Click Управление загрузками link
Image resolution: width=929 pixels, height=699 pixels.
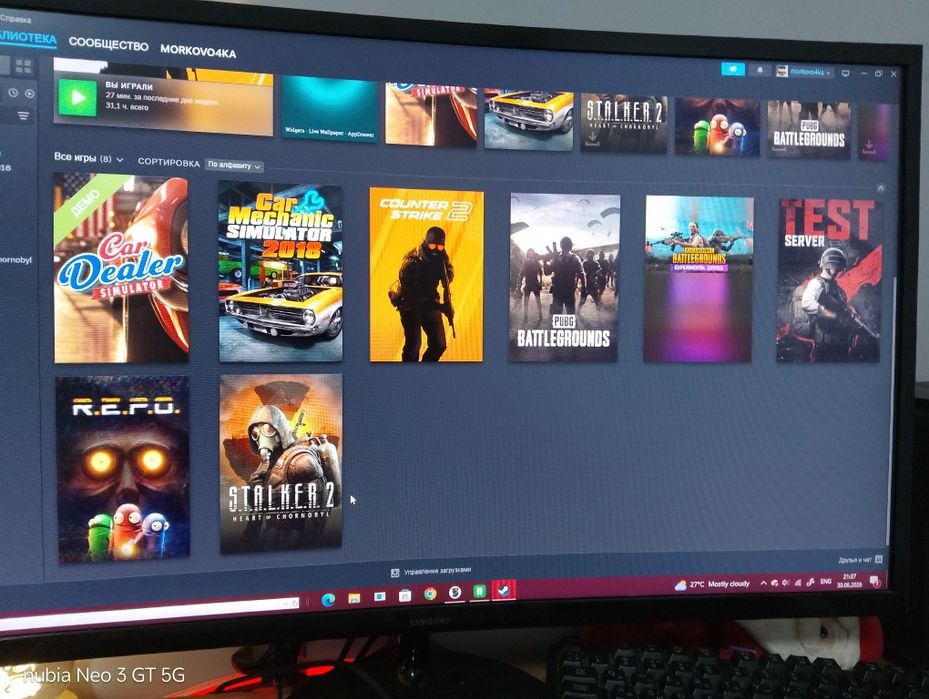[x=437, y=570]
